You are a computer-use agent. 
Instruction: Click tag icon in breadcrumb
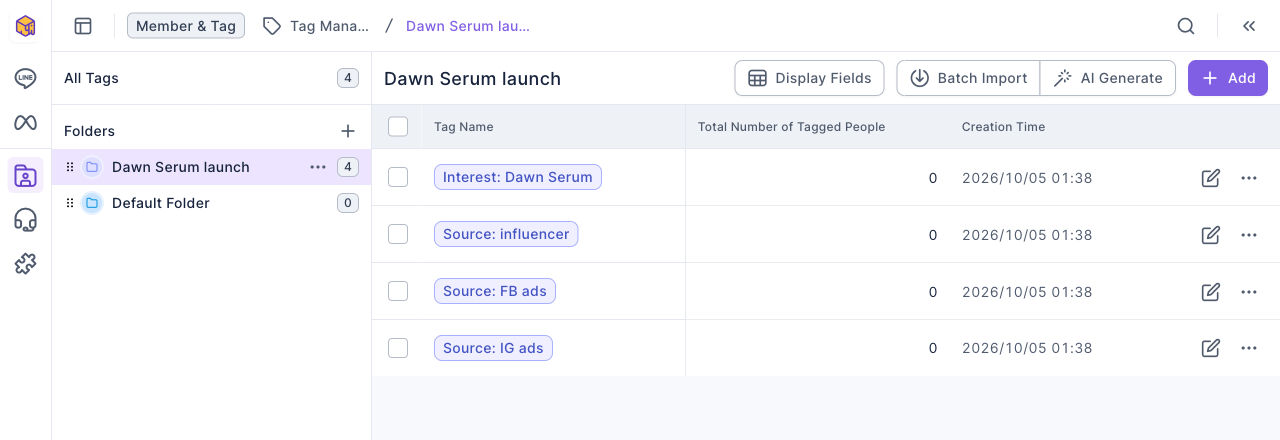coord(271,26)
